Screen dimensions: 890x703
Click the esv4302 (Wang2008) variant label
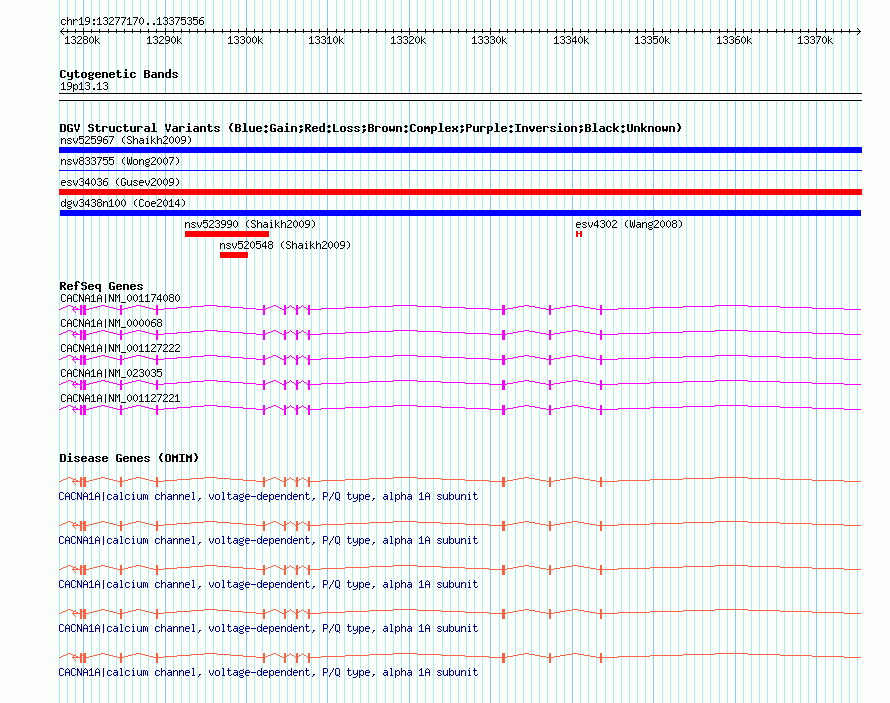click(629, 224)
